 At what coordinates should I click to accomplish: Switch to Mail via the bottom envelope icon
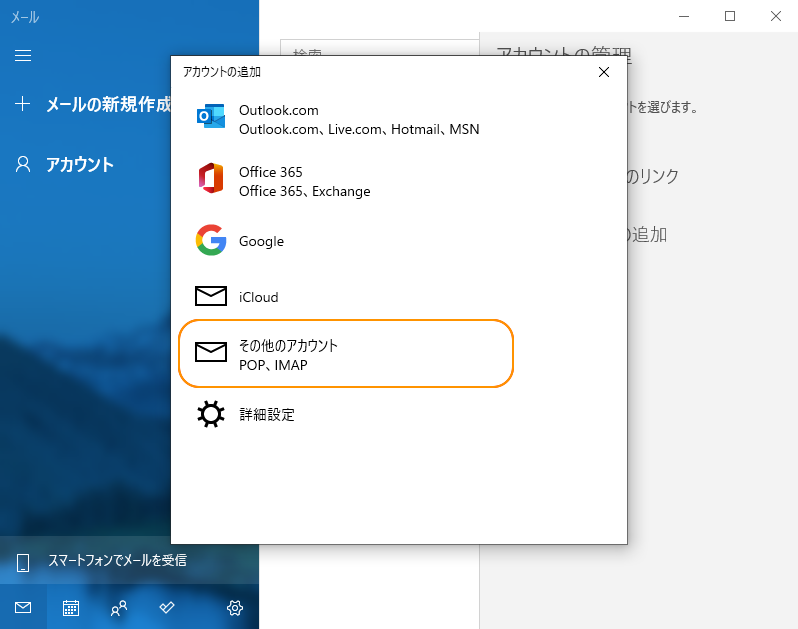[23, 607]
